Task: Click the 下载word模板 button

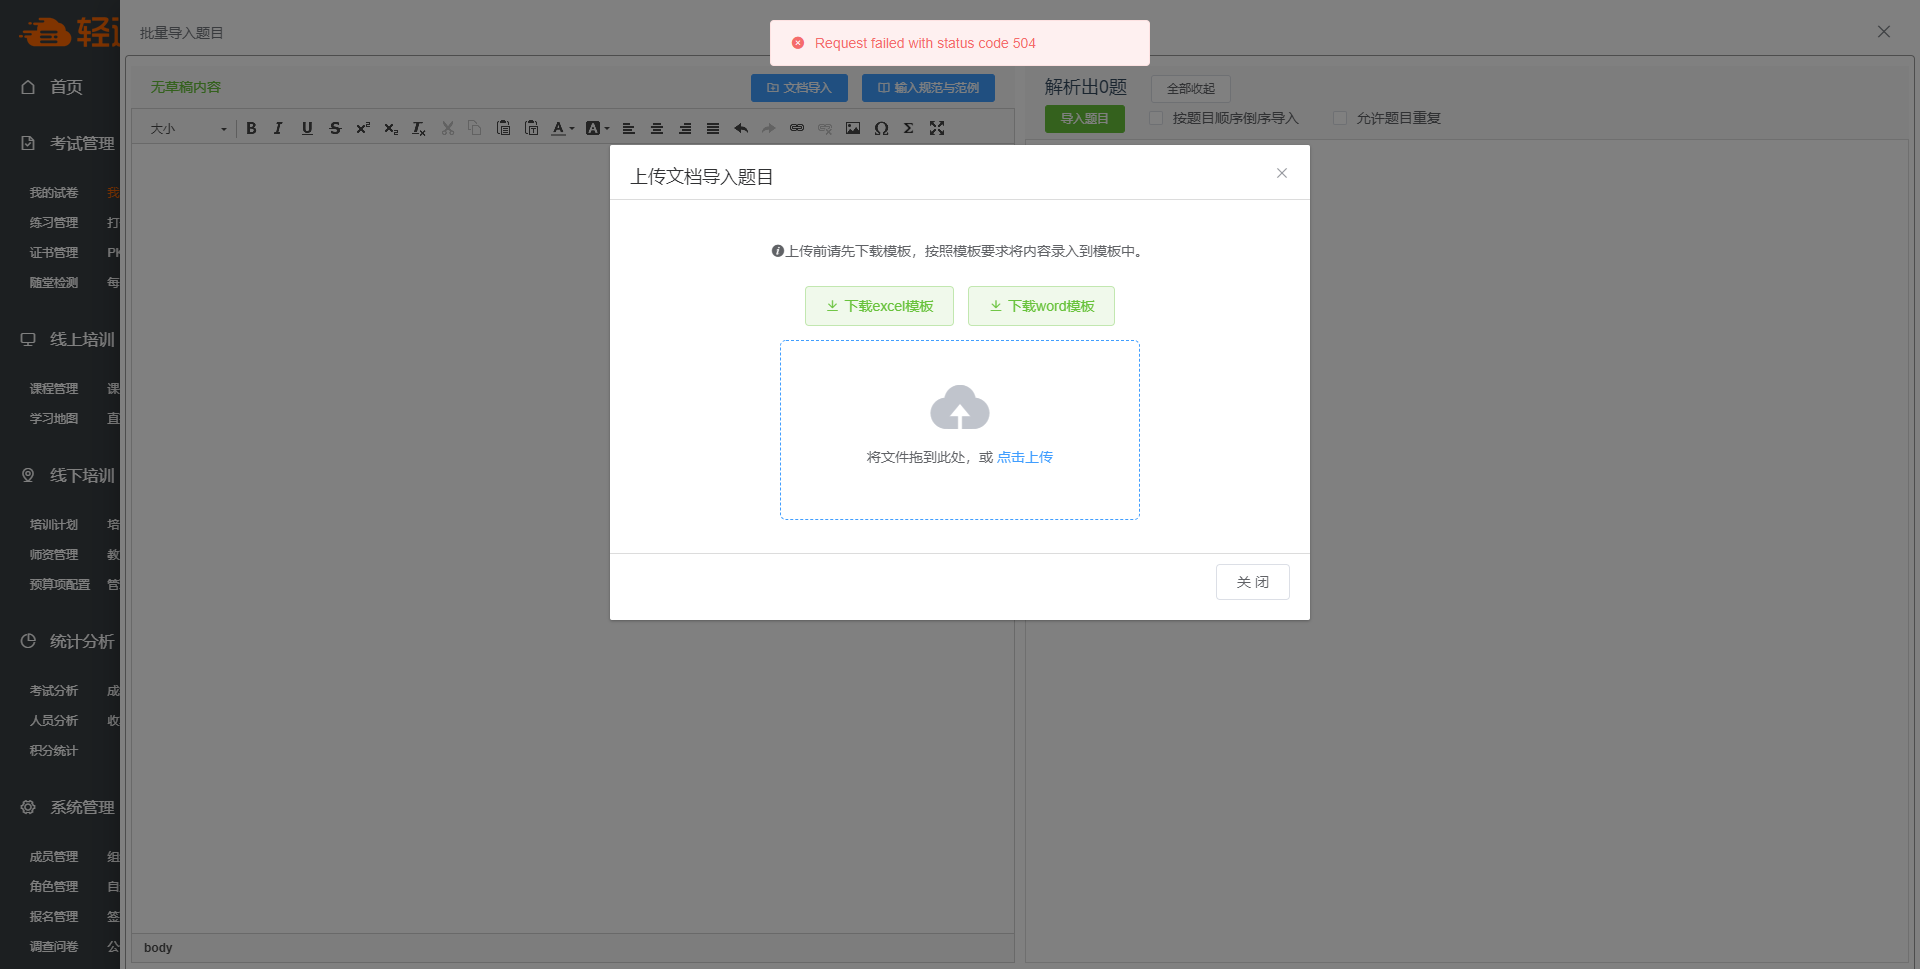Action: coord(1041,306)
